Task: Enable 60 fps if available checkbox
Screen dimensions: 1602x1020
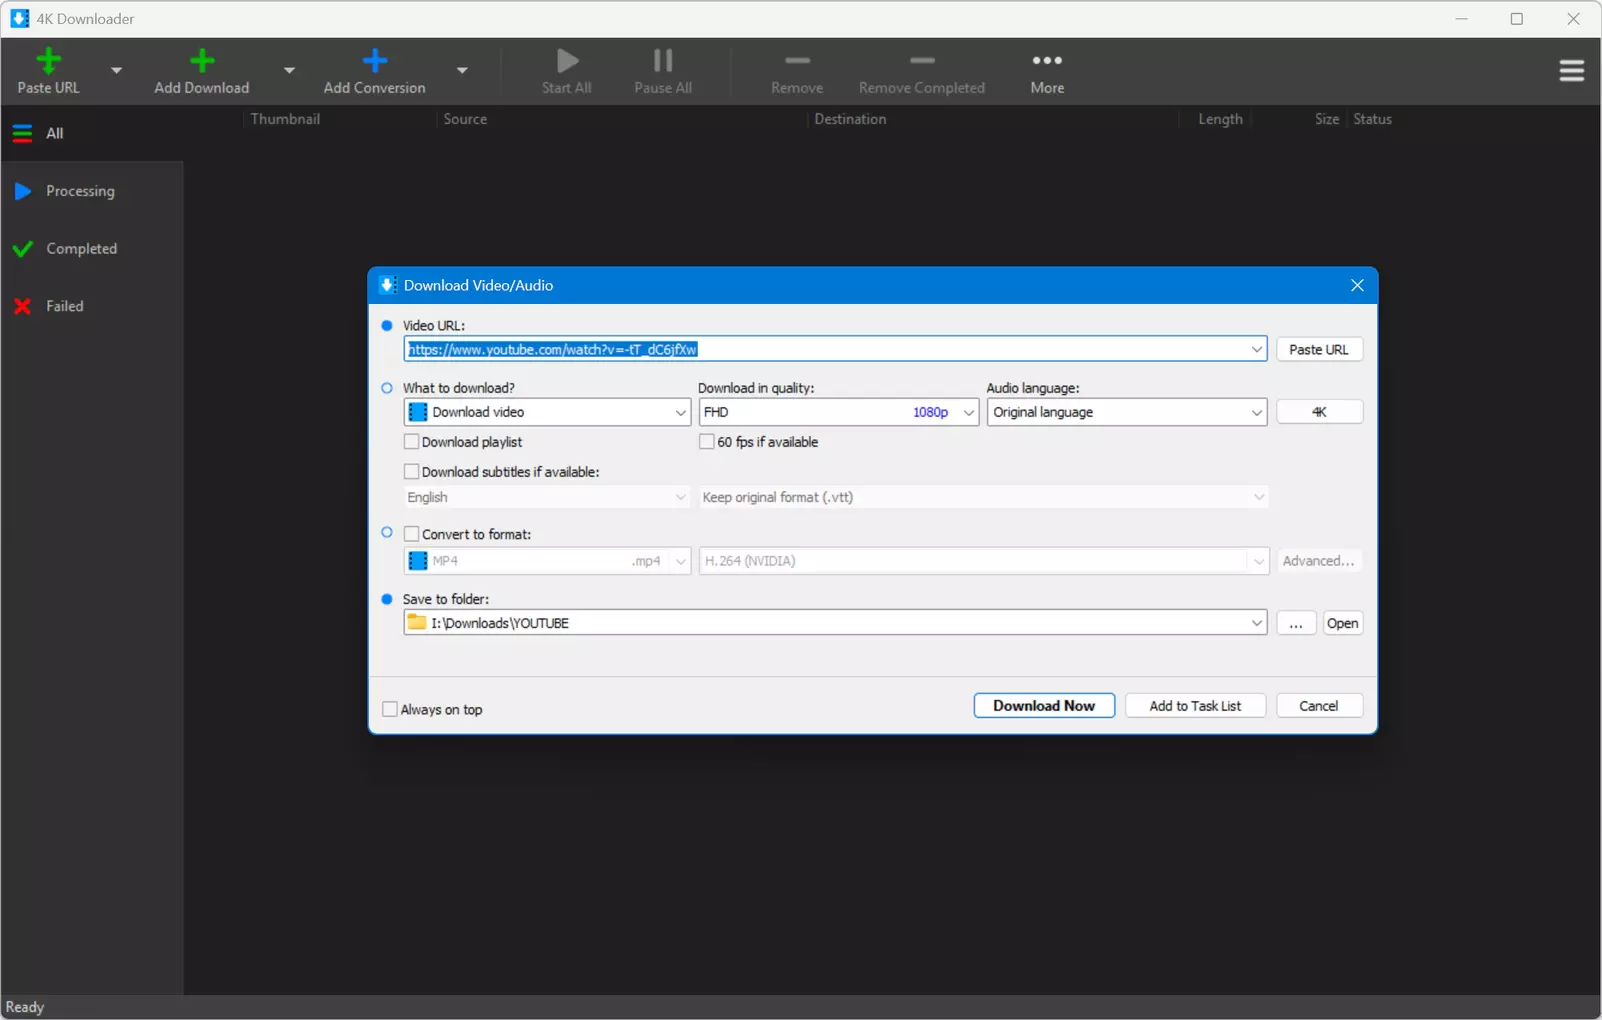Action: tap(707, 442)
